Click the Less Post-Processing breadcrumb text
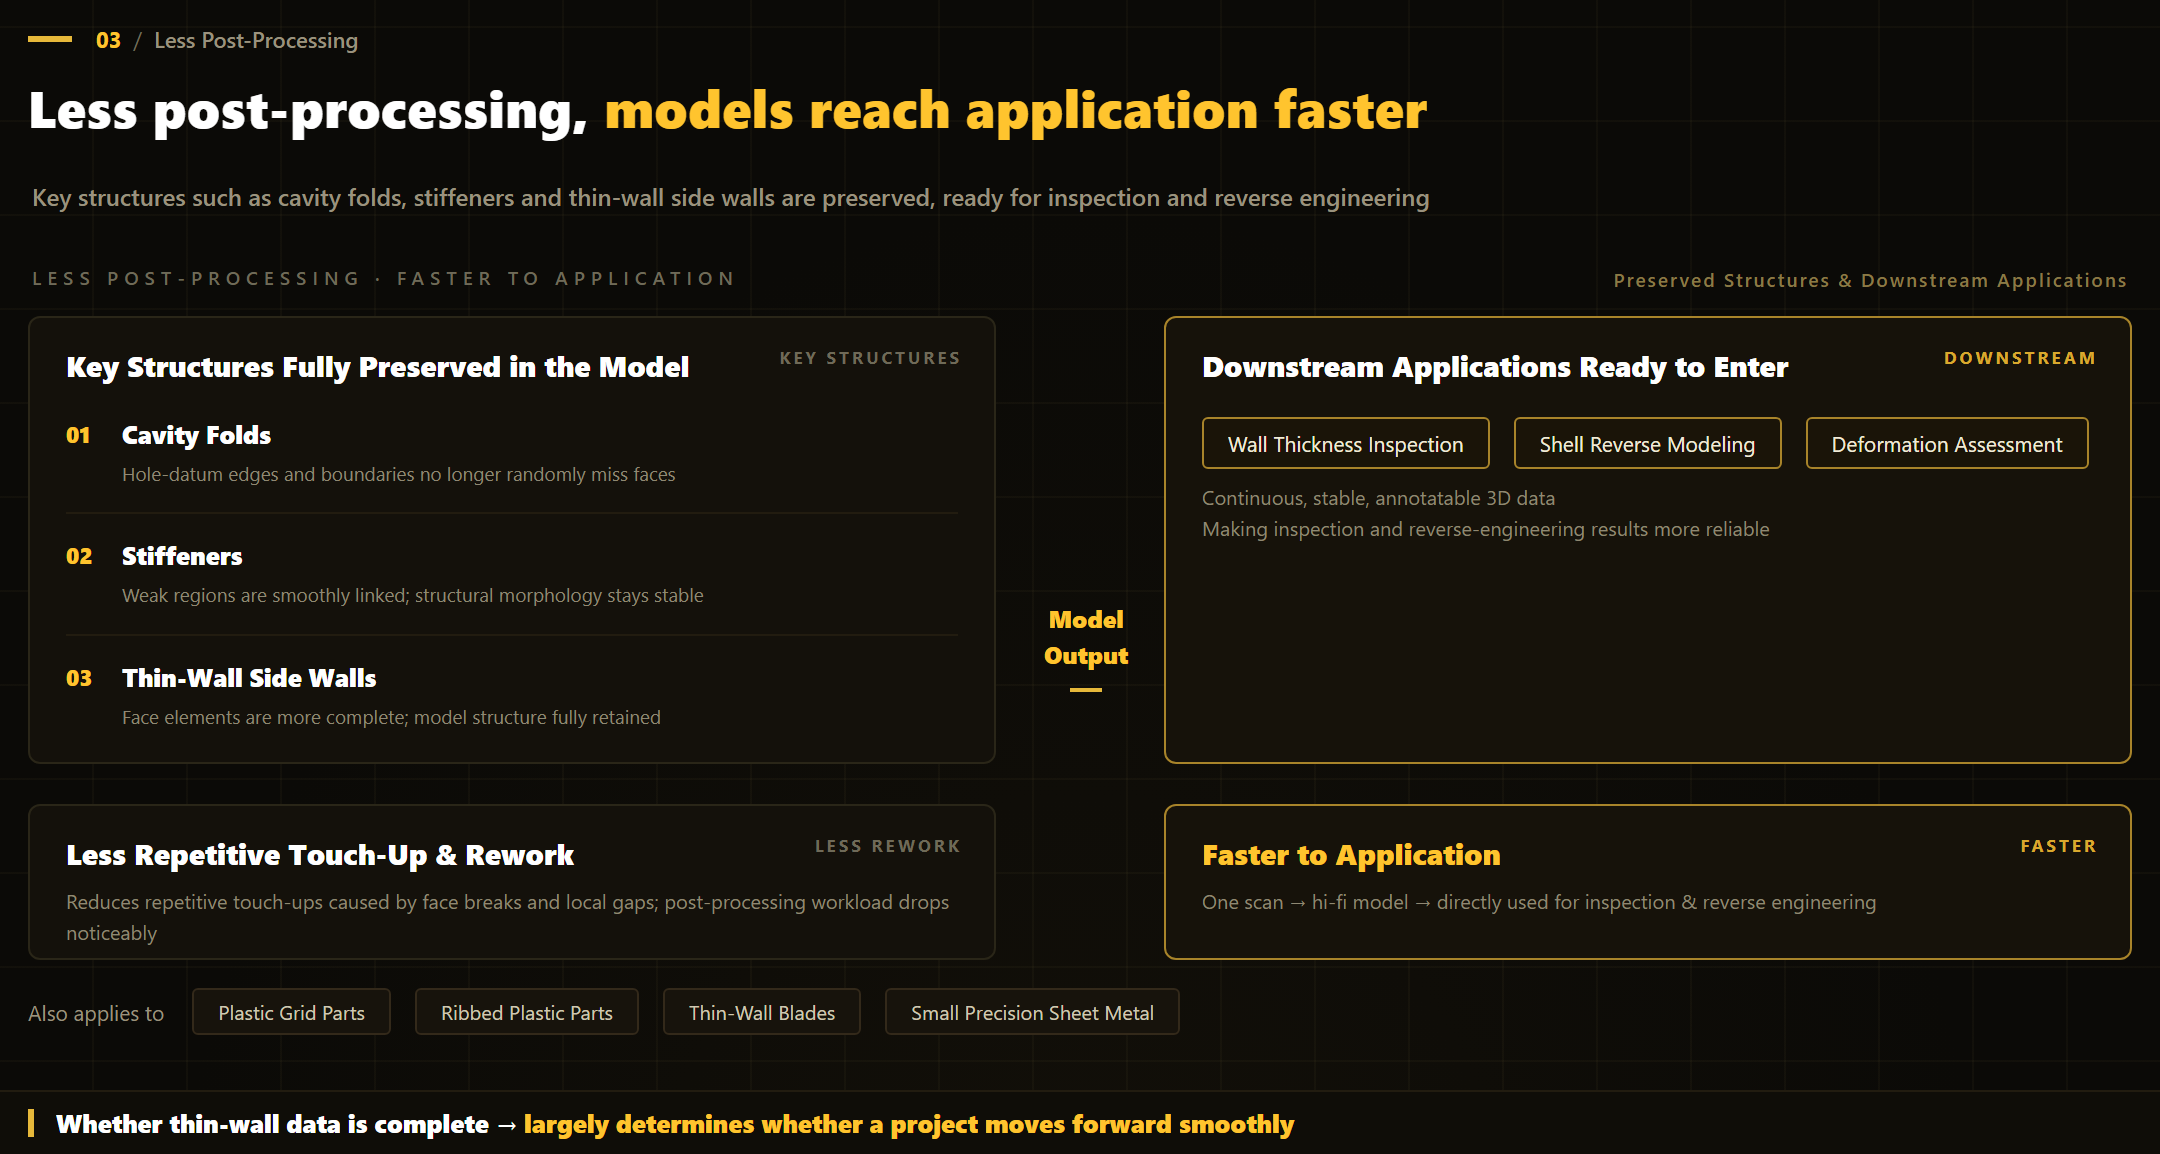The width and height of the screenshot is (2160, 1154). [x=256, y=40]
